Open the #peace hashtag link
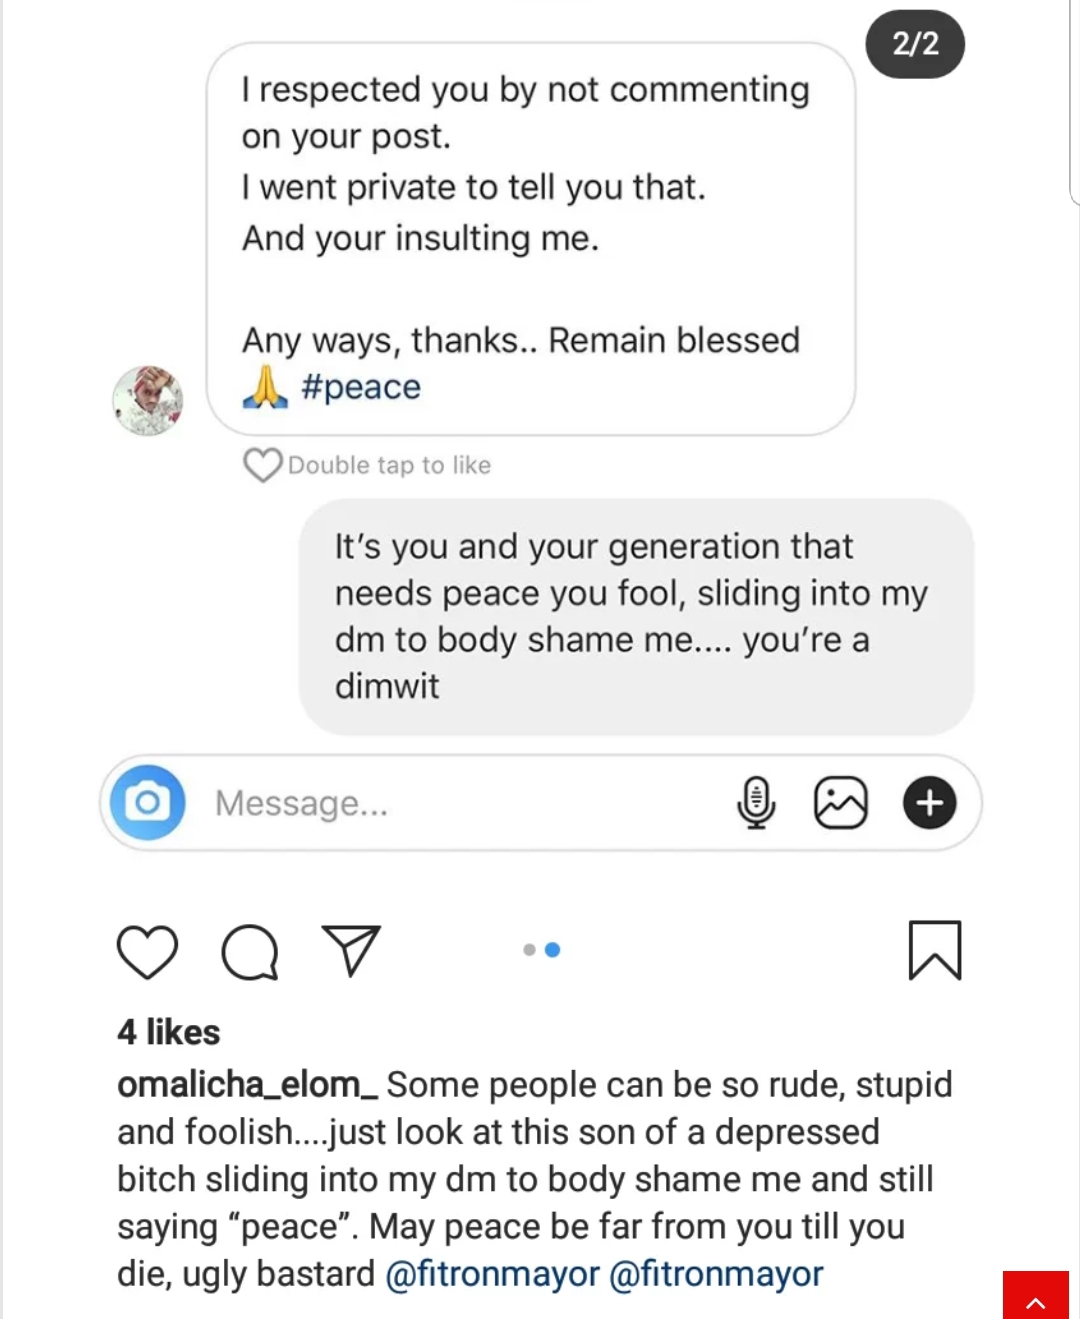The image size is (1080, 1319). tap(361, 387)
